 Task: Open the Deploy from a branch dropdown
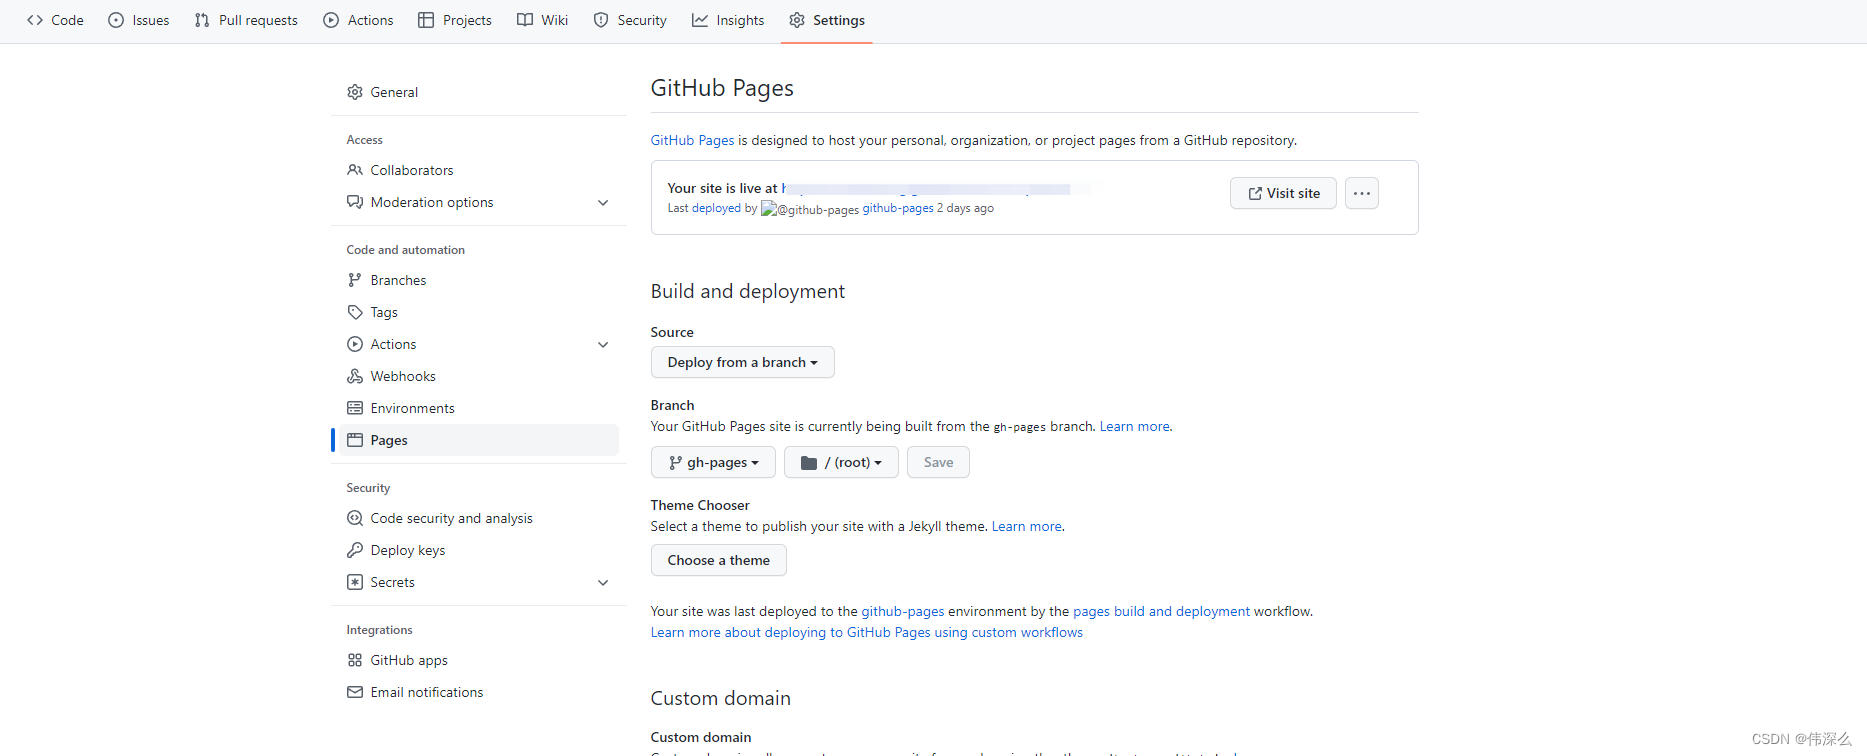point(742,362)
